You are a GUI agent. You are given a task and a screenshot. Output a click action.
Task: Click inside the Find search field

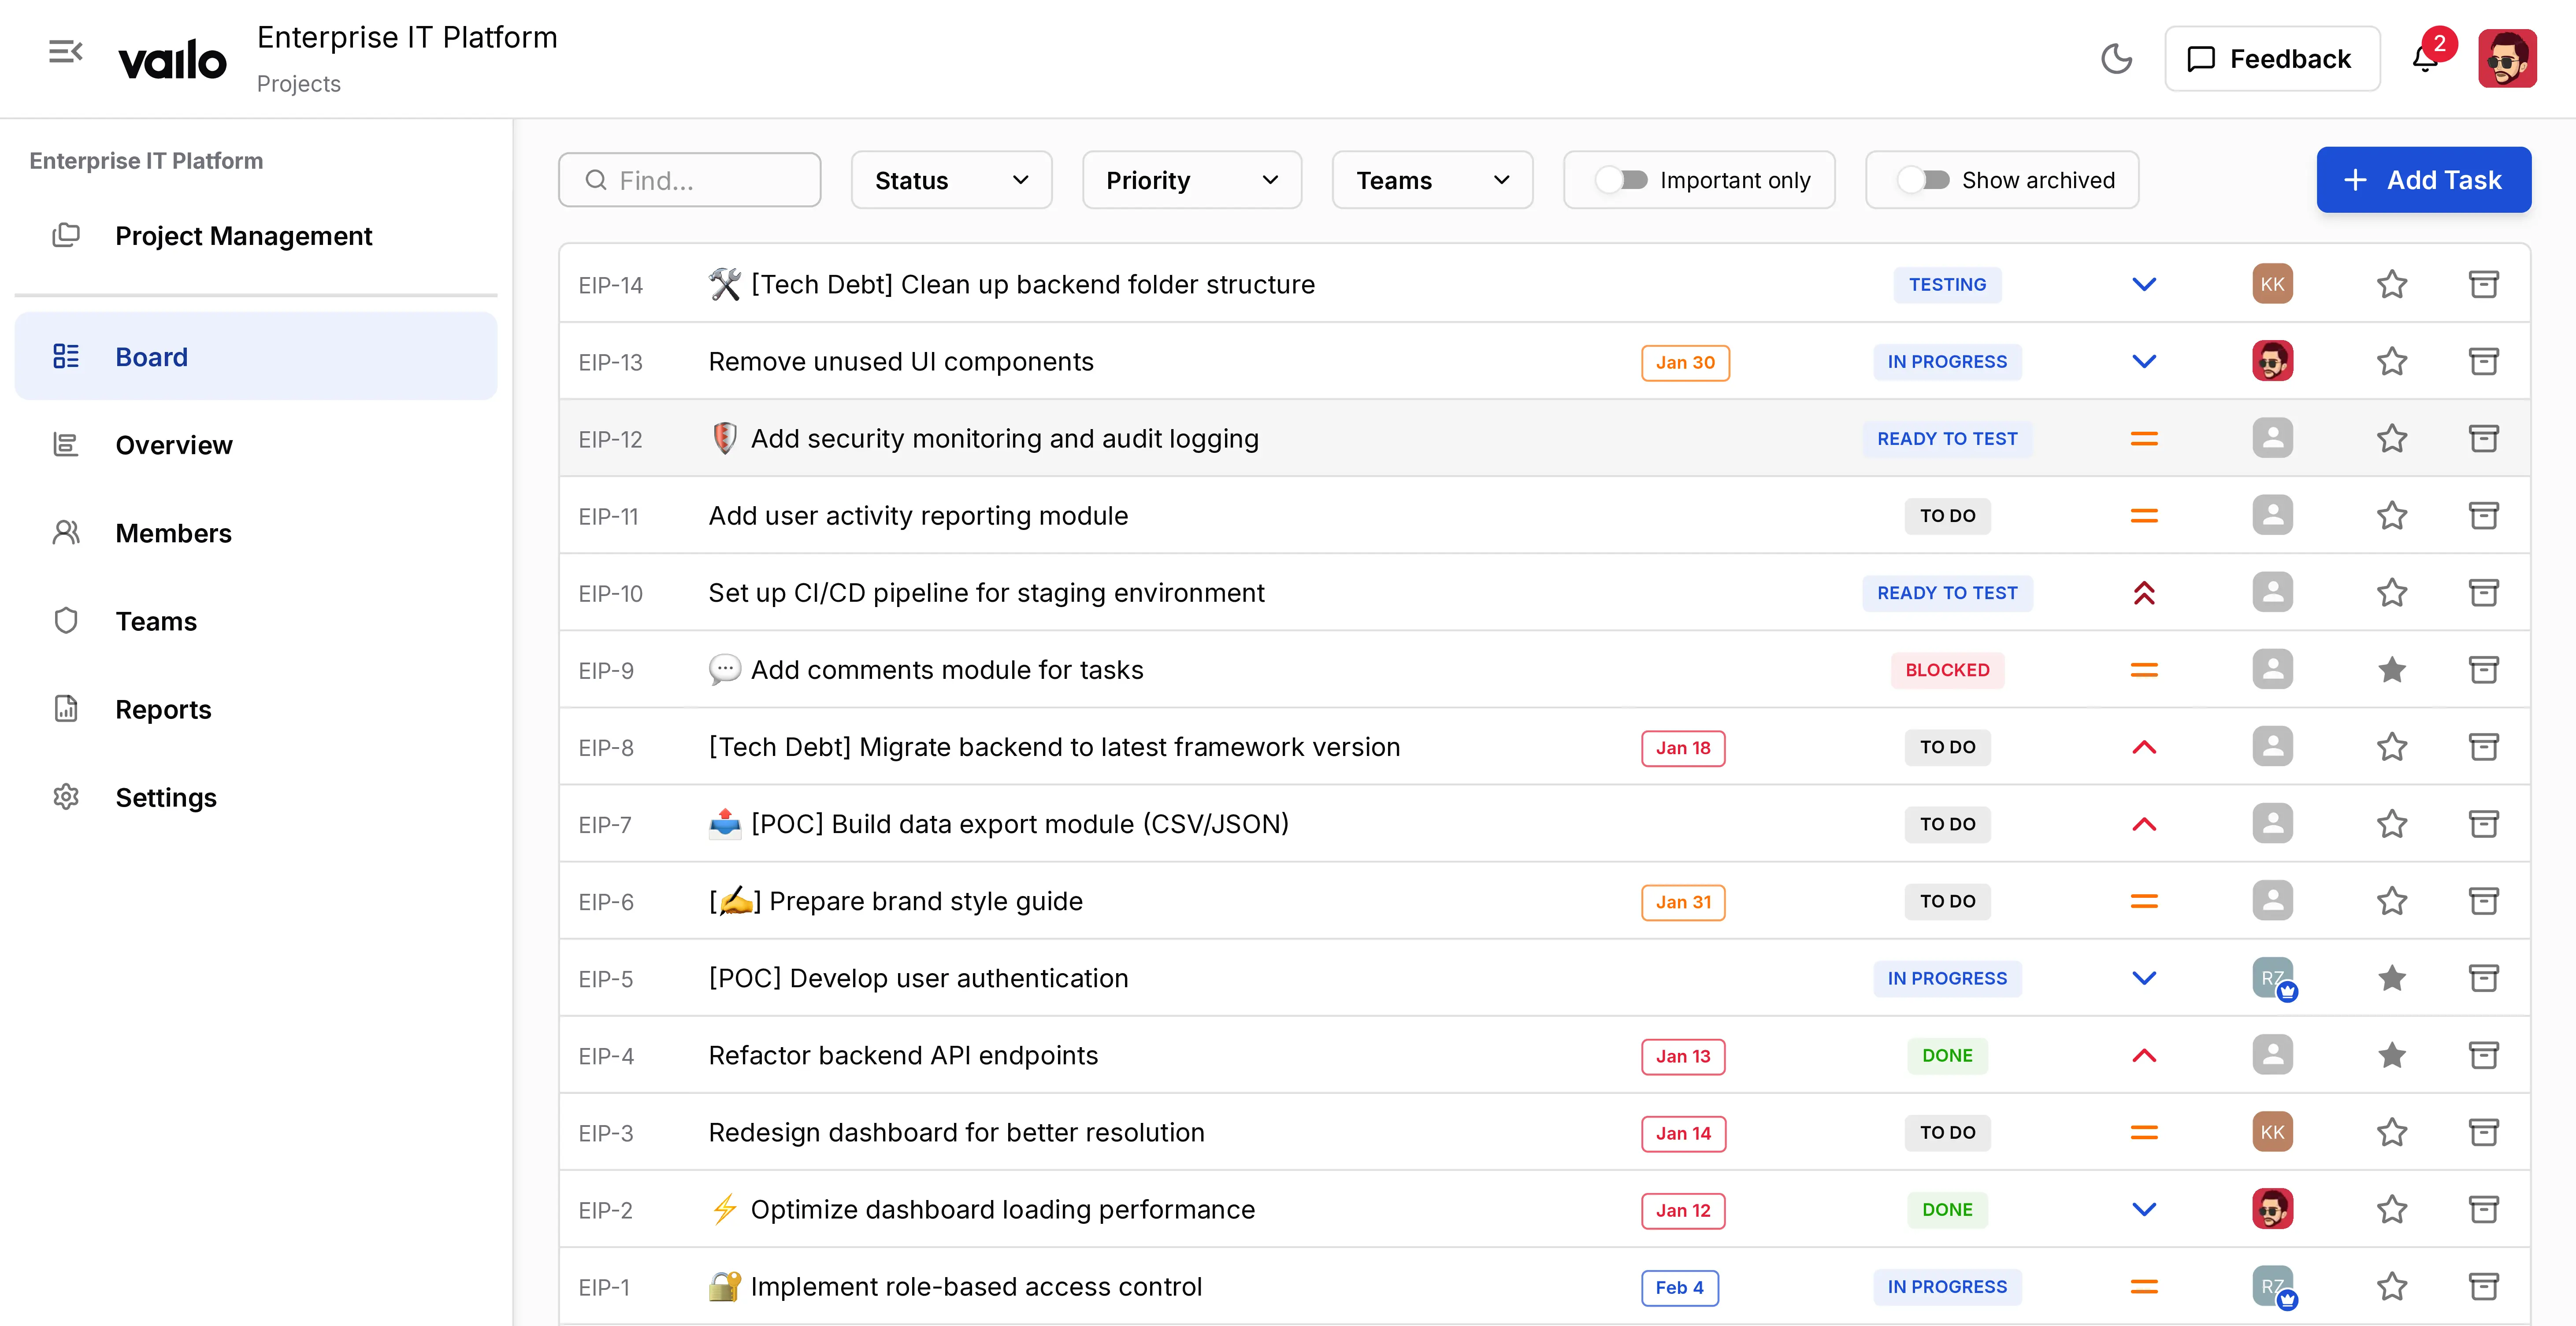[x=689, y=180]
